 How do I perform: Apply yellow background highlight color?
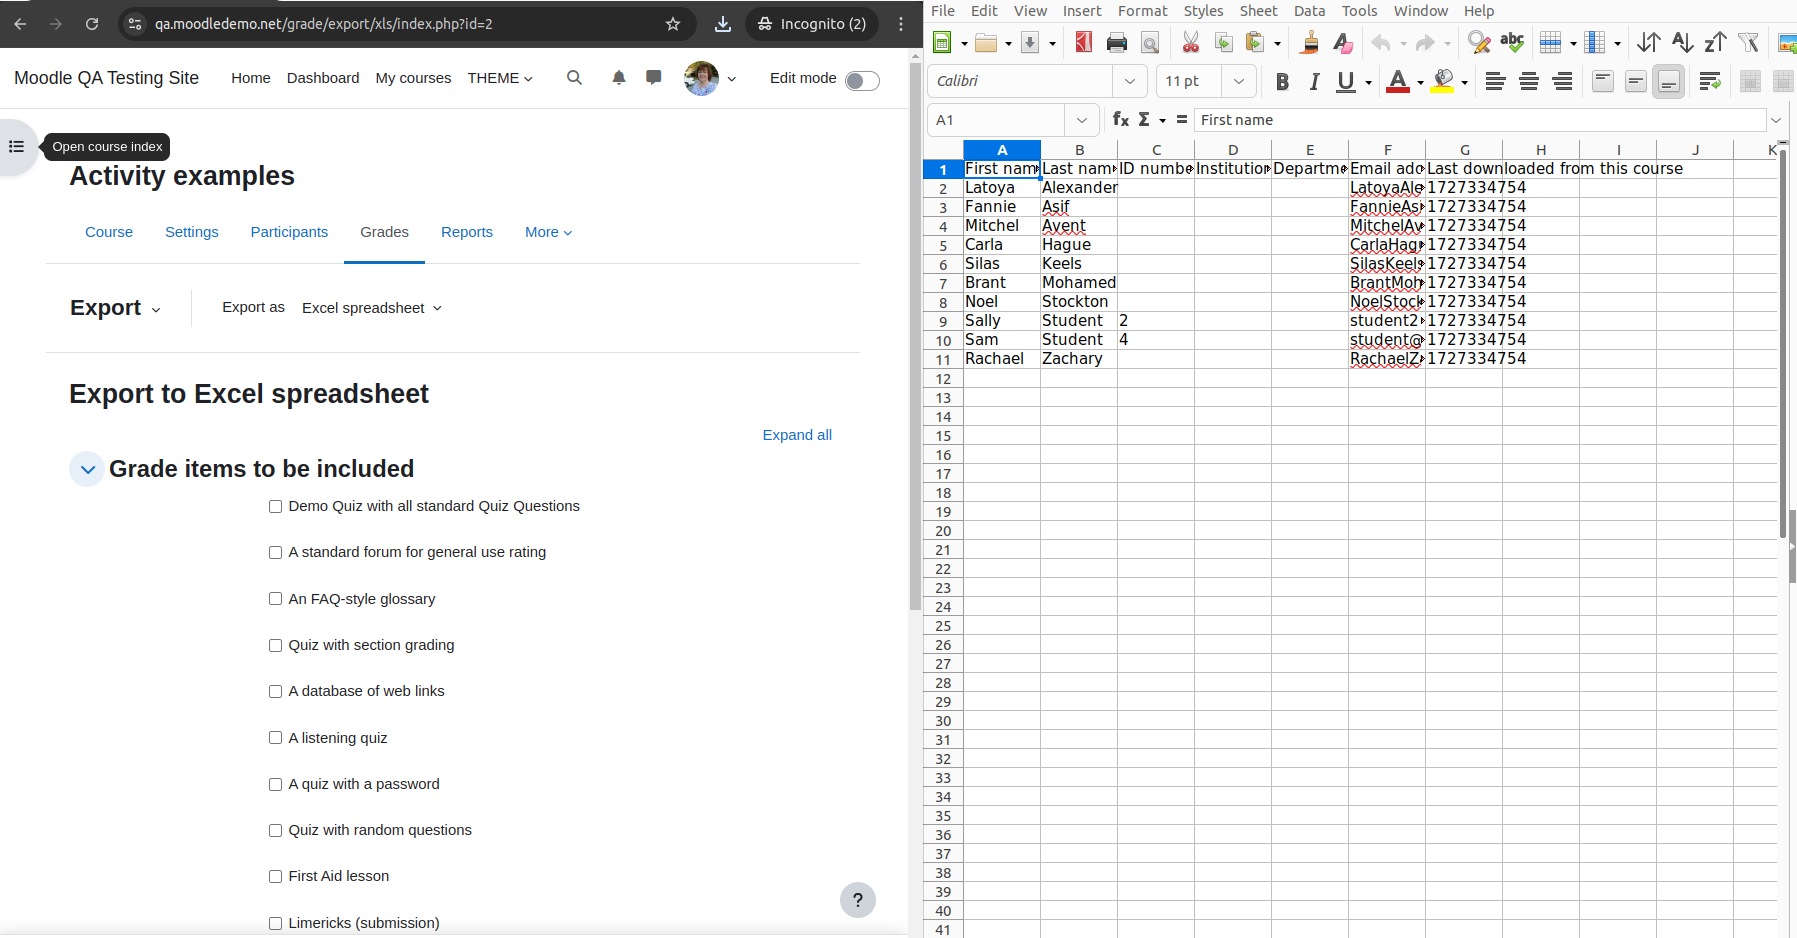point(1442,82)
